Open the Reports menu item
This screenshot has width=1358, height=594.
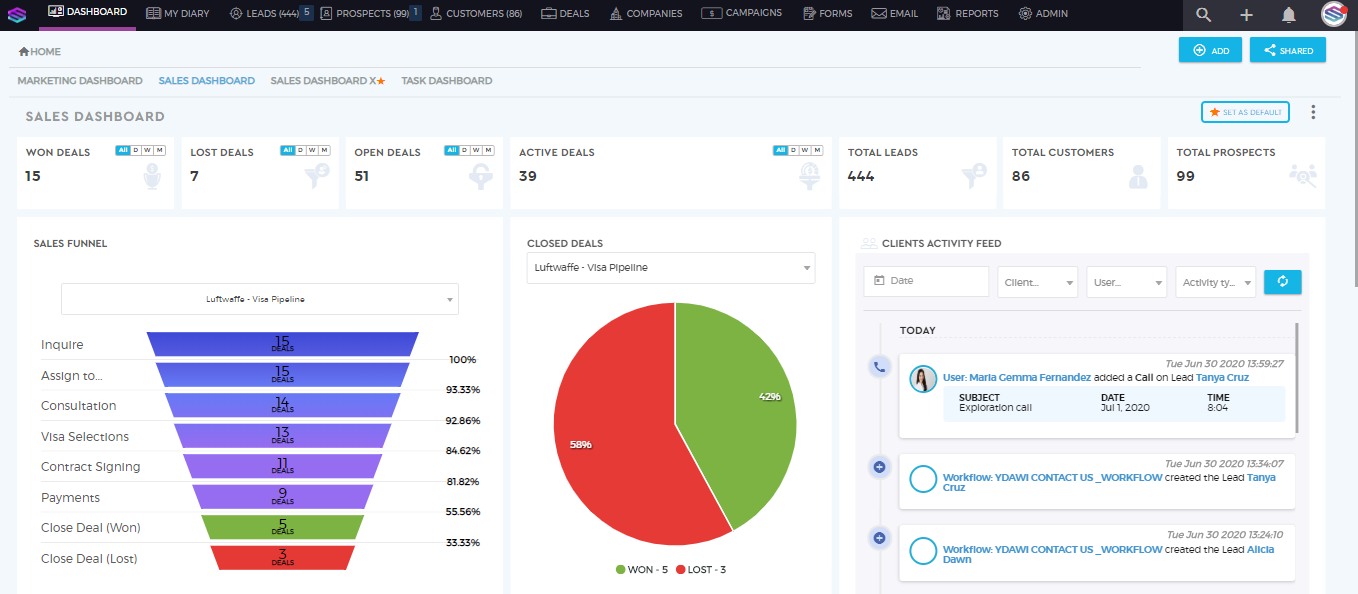click(x=968, y=14)
